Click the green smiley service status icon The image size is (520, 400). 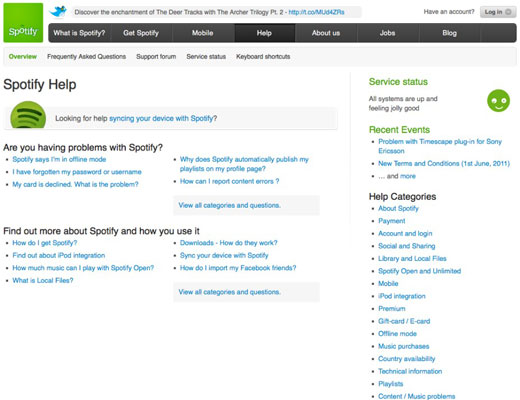(498, 100)
